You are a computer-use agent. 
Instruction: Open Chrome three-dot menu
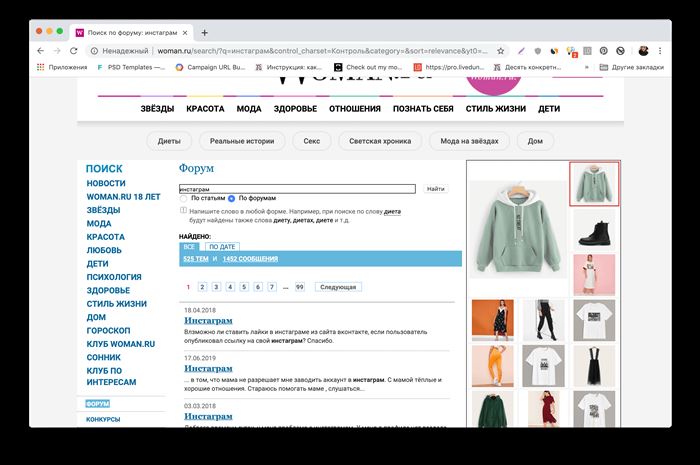(x=660, y=51)
